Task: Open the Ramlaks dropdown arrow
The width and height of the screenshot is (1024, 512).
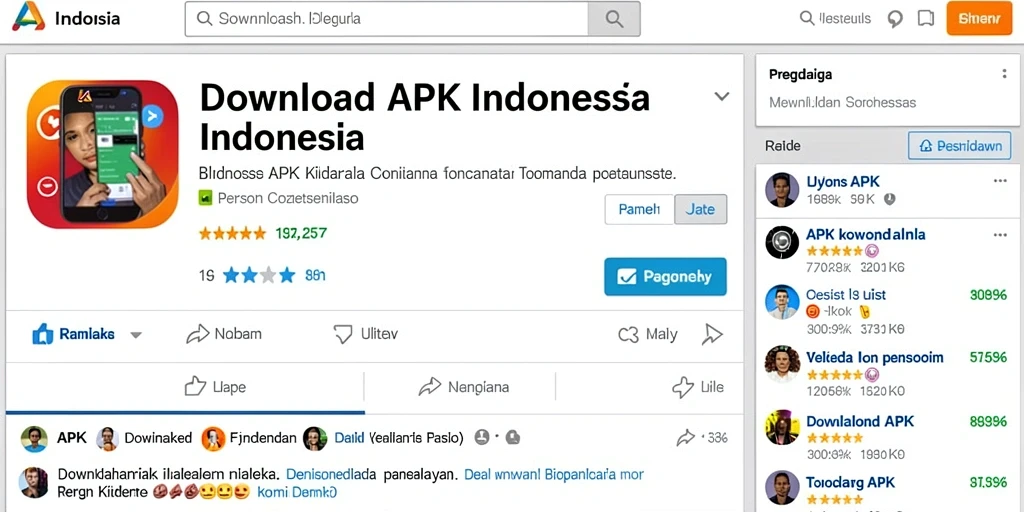Action: click(x=136, y=335)
